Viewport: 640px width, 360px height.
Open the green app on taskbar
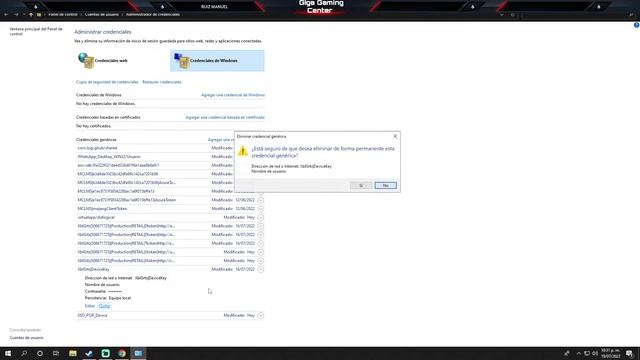click(105, 353)
